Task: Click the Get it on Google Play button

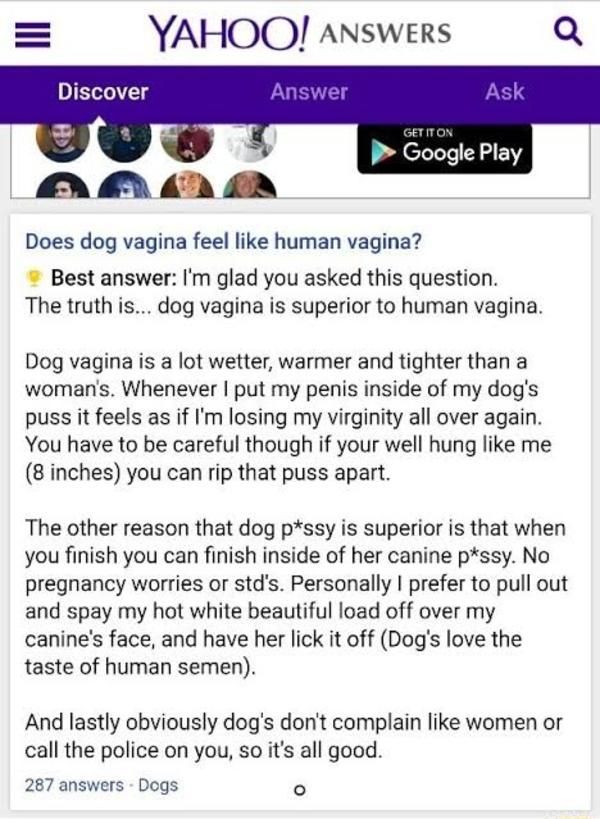Action: coord(444,149)
